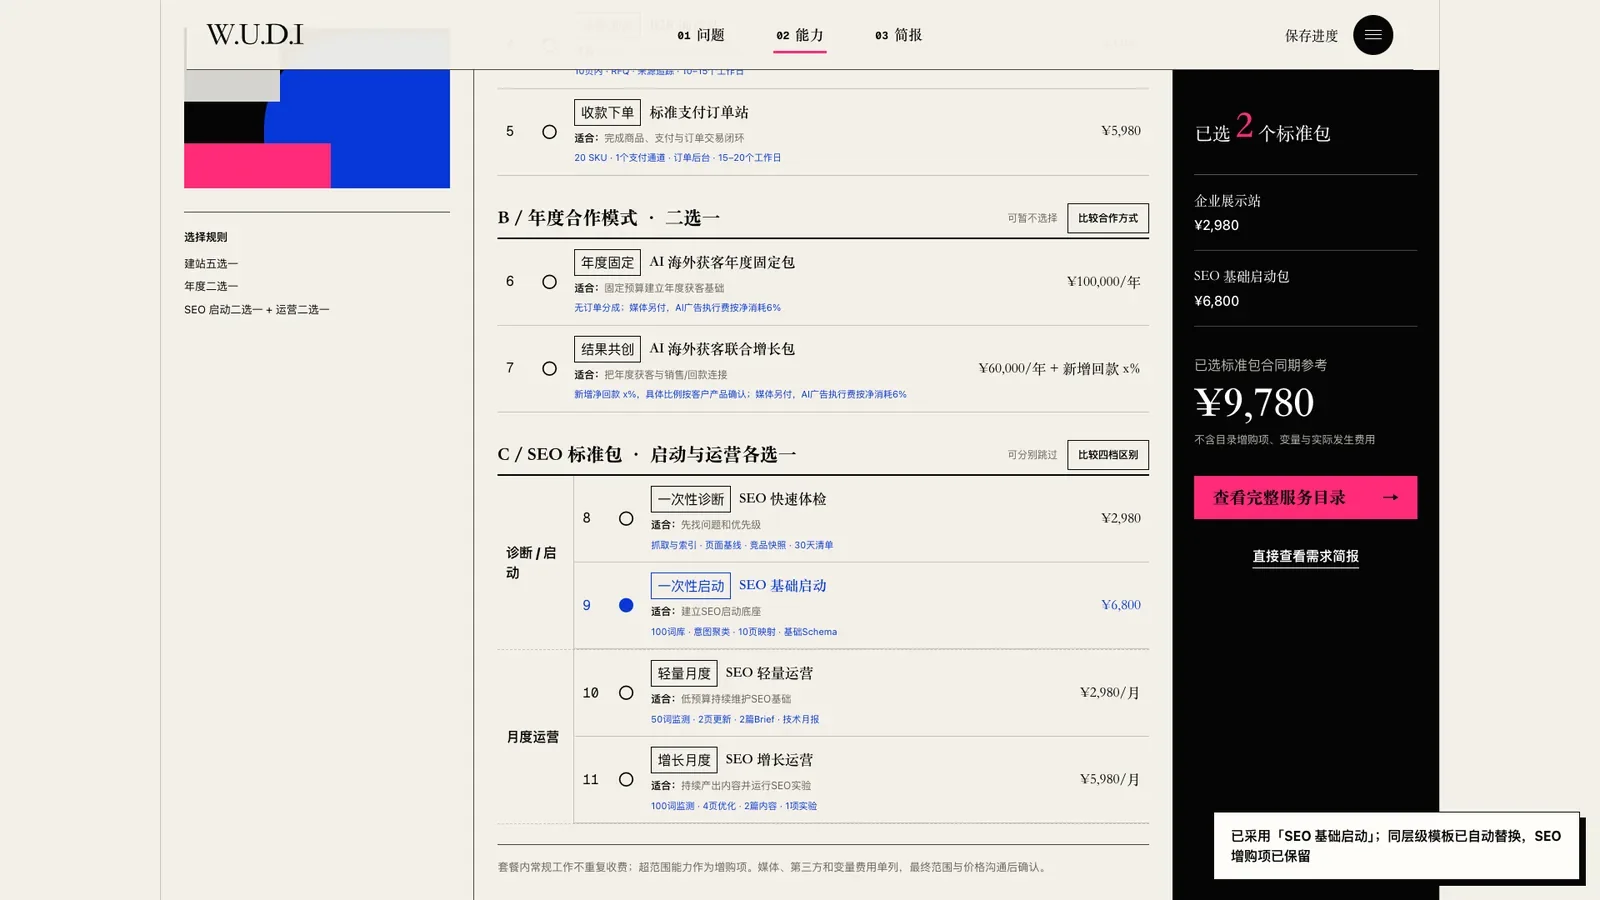Switch to the 01 问题 tab
The height and width of the screenshot is (900, 1600).
pyautogui.click(x=700, y=35)
